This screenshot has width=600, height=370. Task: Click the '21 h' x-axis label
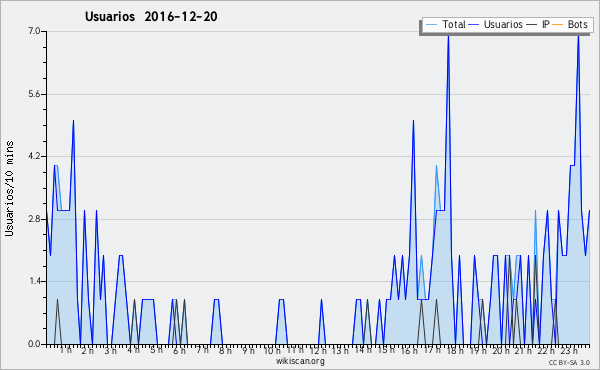523,350
